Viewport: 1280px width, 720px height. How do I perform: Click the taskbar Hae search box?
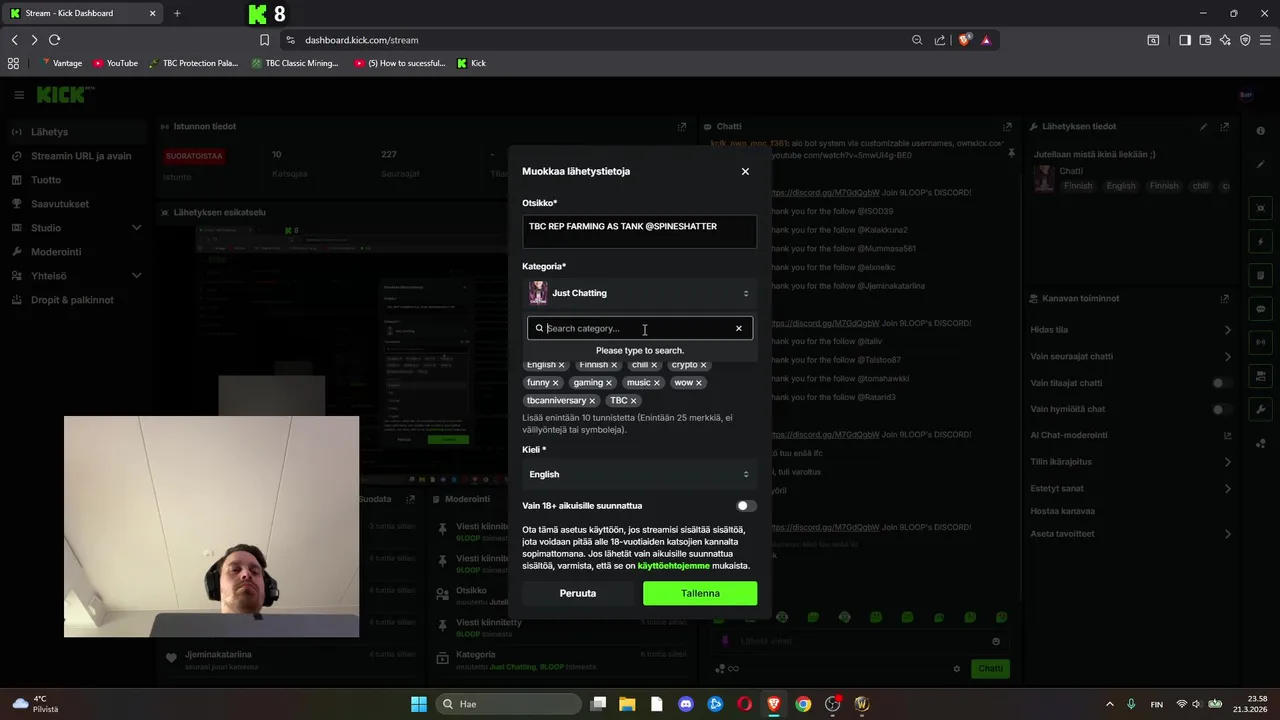(x=507, y=704)
